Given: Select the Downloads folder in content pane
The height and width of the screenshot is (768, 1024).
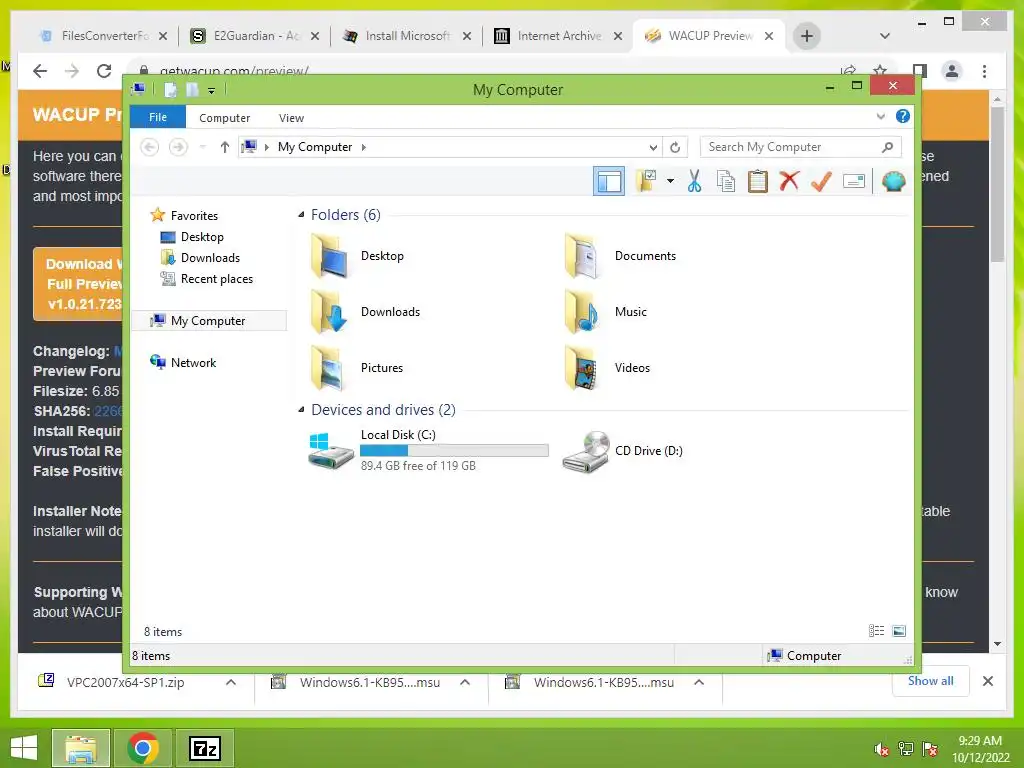Looking at the screenshot, I should (366, 312).
